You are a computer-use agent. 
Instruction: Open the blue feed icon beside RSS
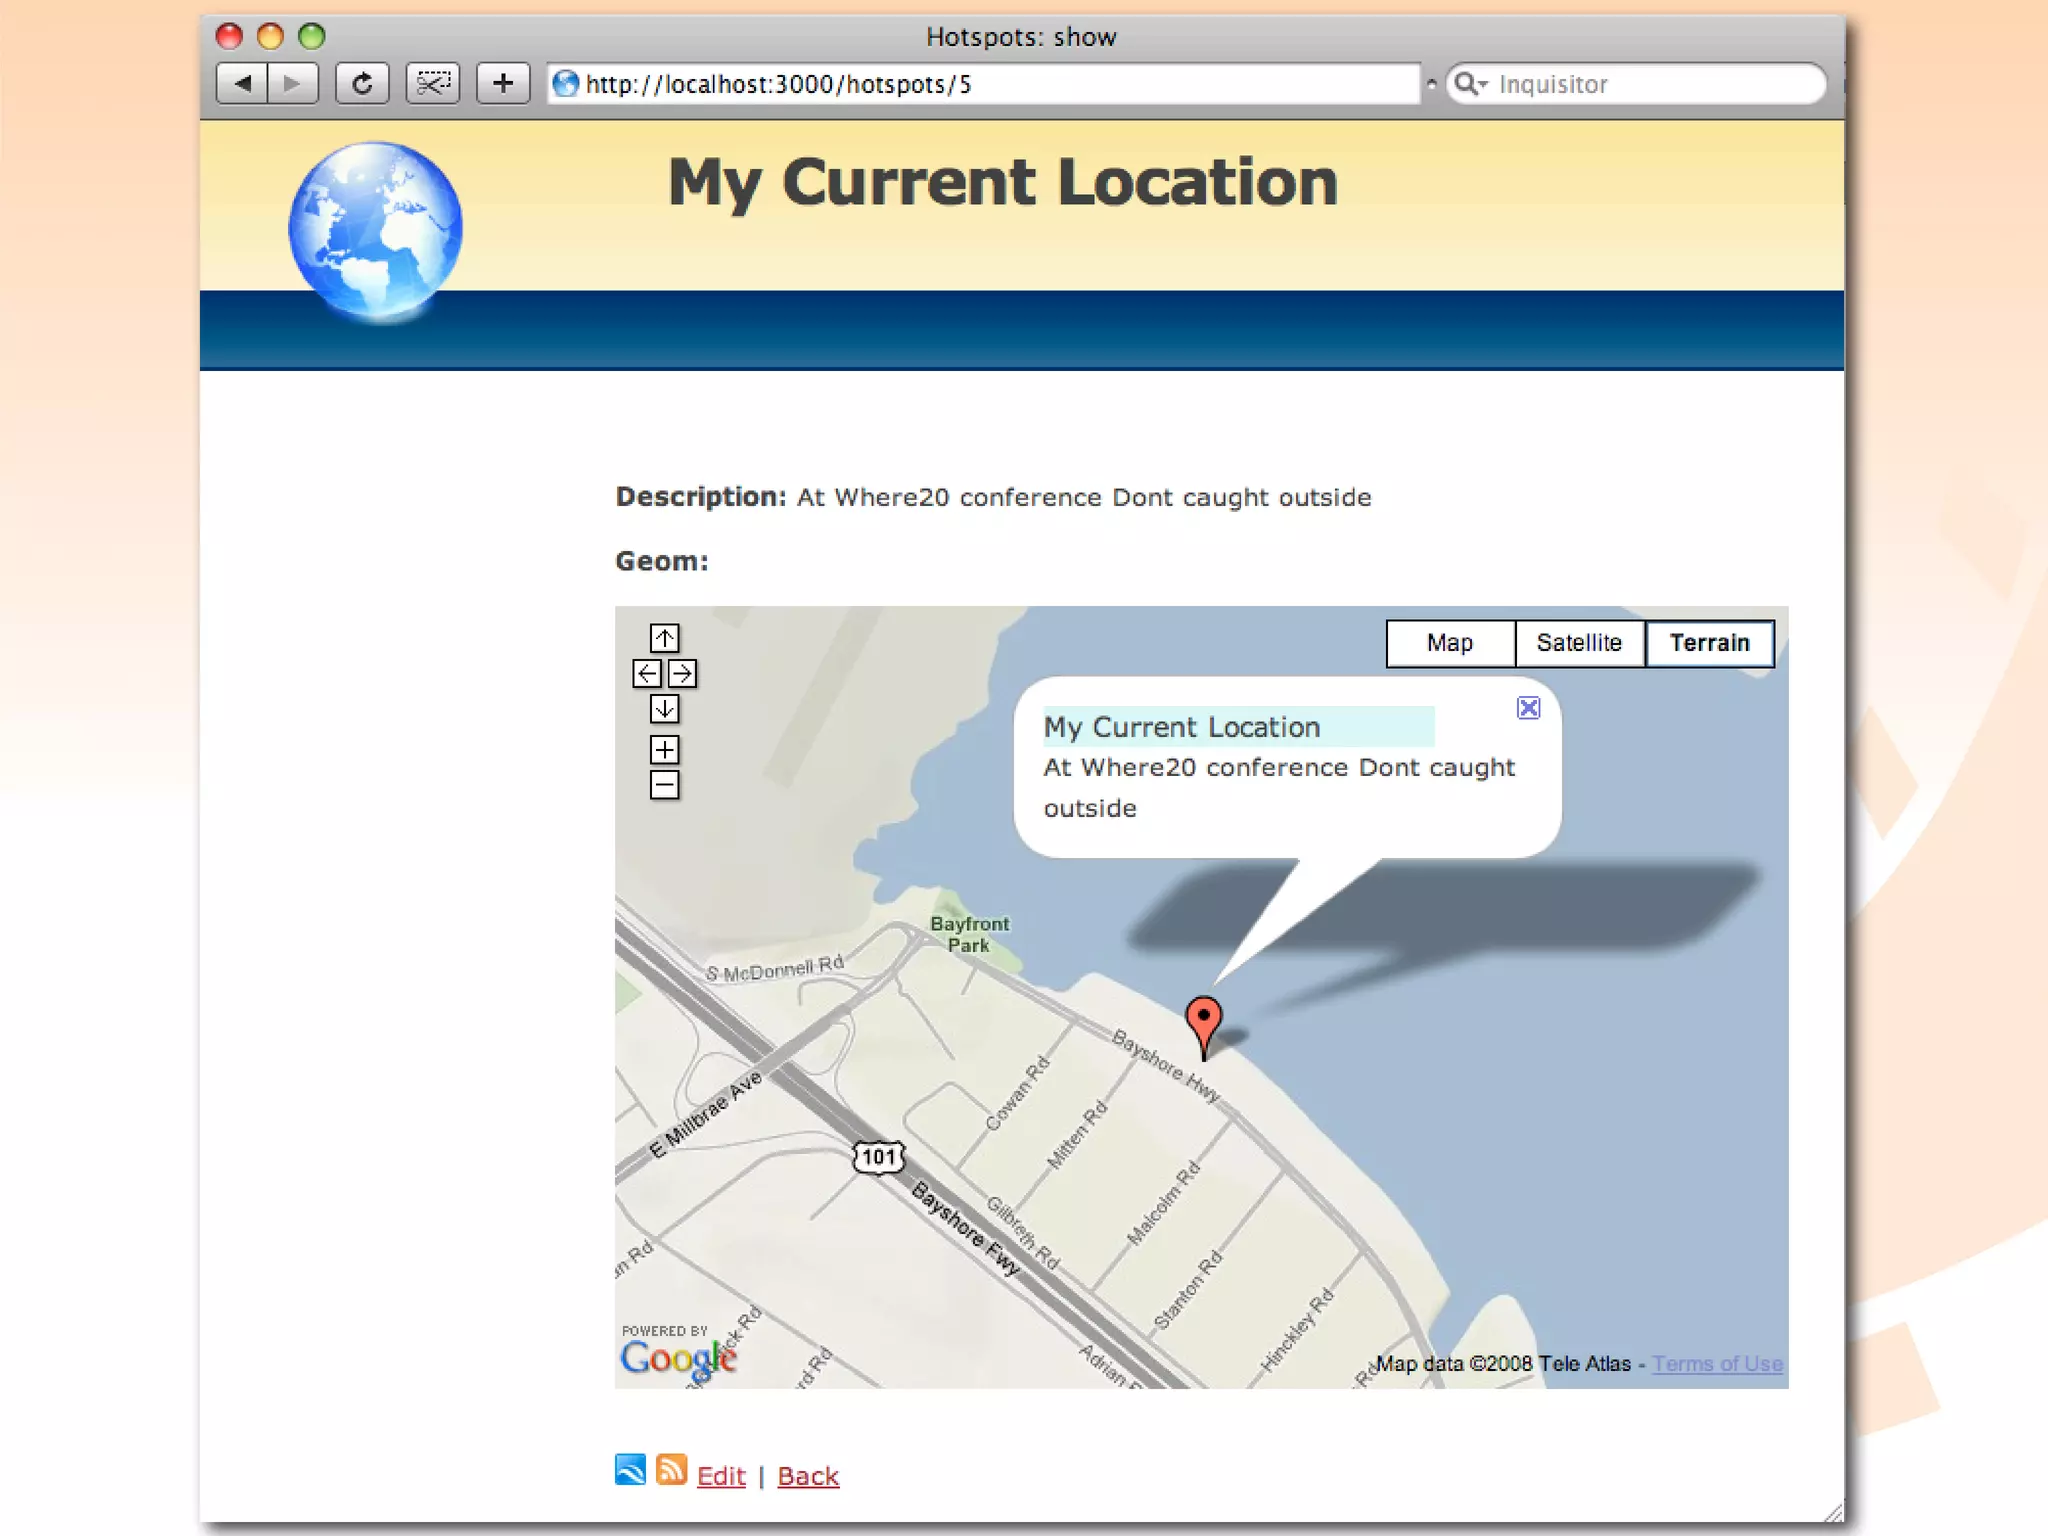coord(630,1470)
